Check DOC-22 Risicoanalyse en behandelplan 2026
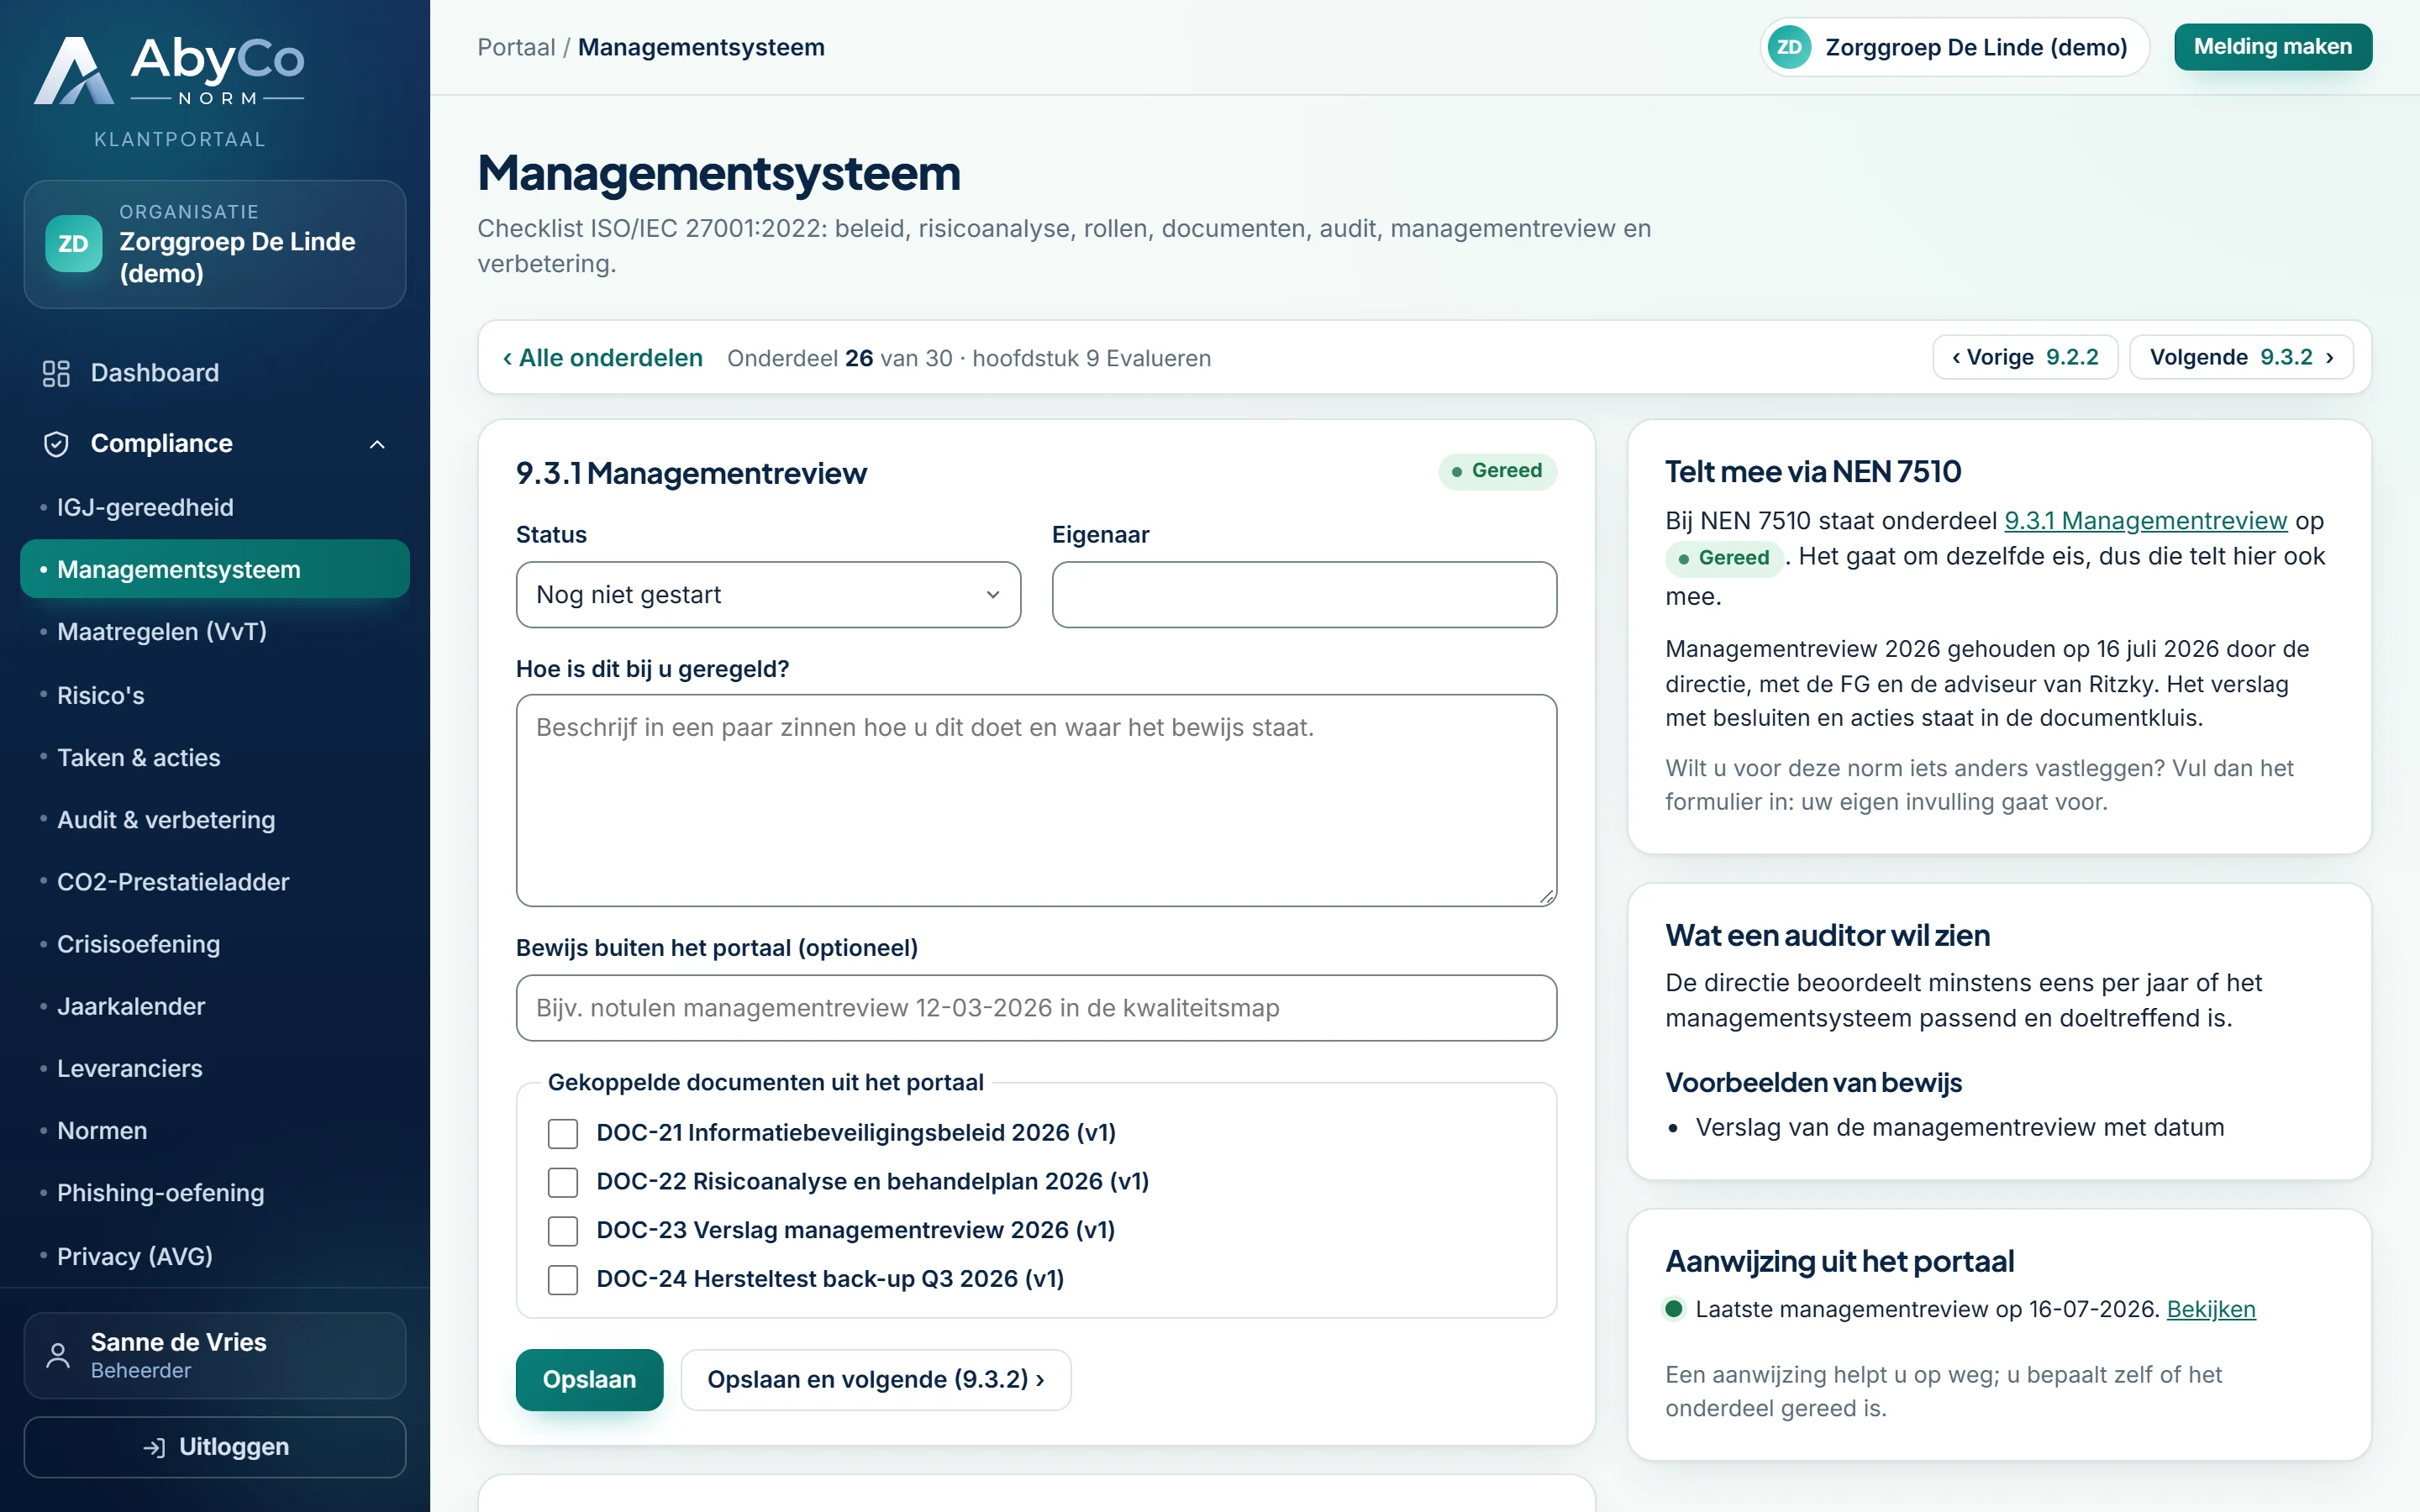Viewport: 2420px width, 1512px height. coord(563,1182)
